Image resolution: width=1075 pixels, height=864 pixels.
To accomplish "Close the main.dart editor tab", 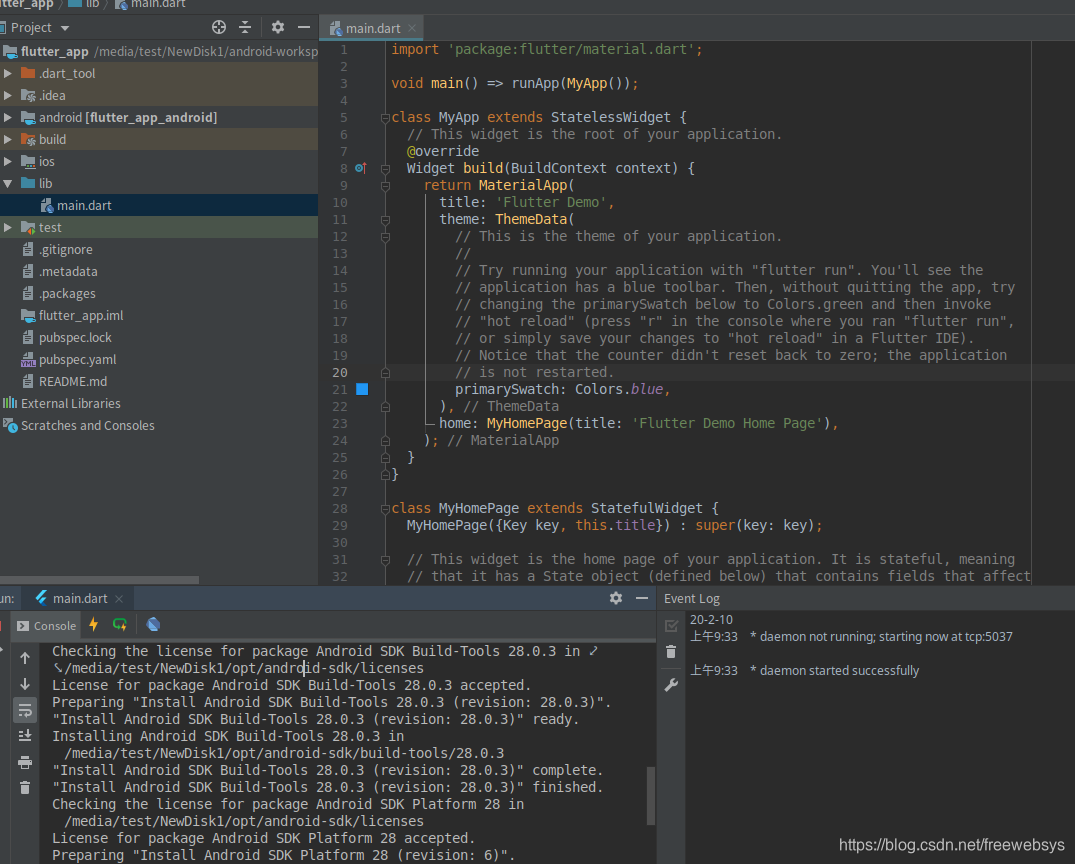I will 412,28.
